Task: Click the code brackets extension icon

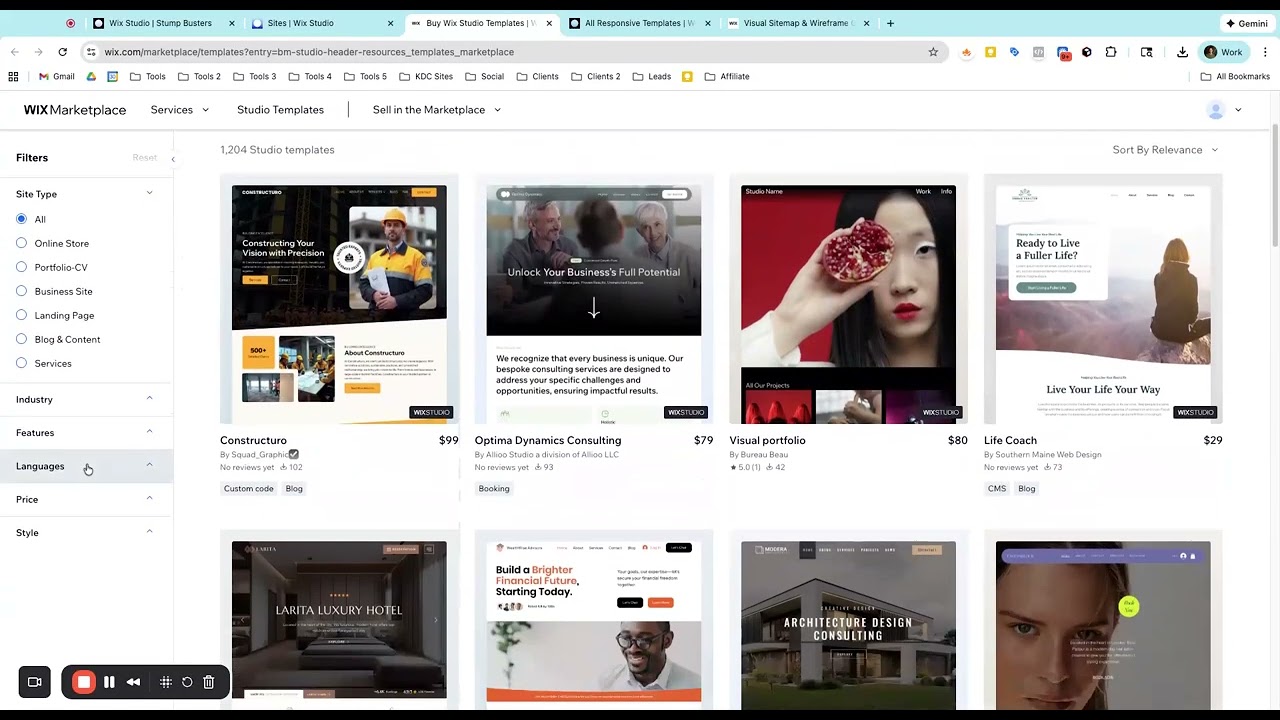Action: tap(1039, 52)
